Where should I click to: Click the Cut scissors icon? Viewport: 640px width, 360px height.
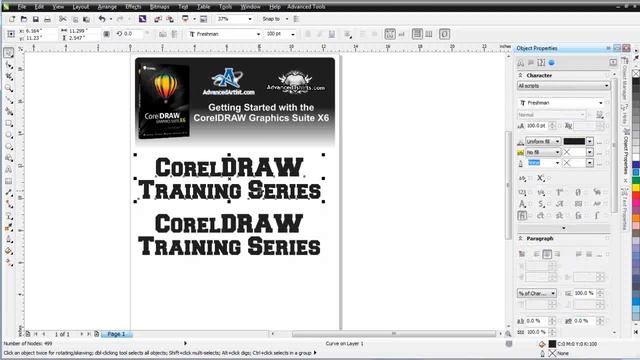tap(62, 19)
